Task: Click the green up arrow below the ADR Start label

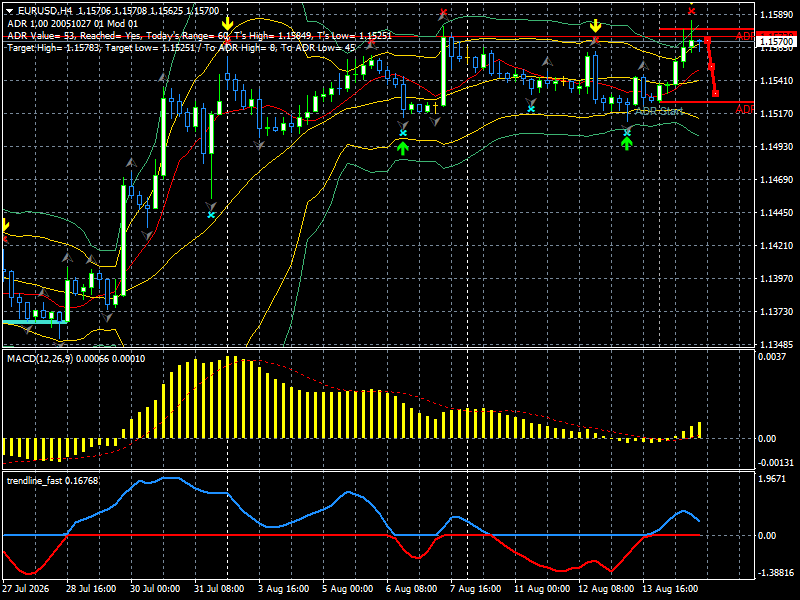Action: 627,144
